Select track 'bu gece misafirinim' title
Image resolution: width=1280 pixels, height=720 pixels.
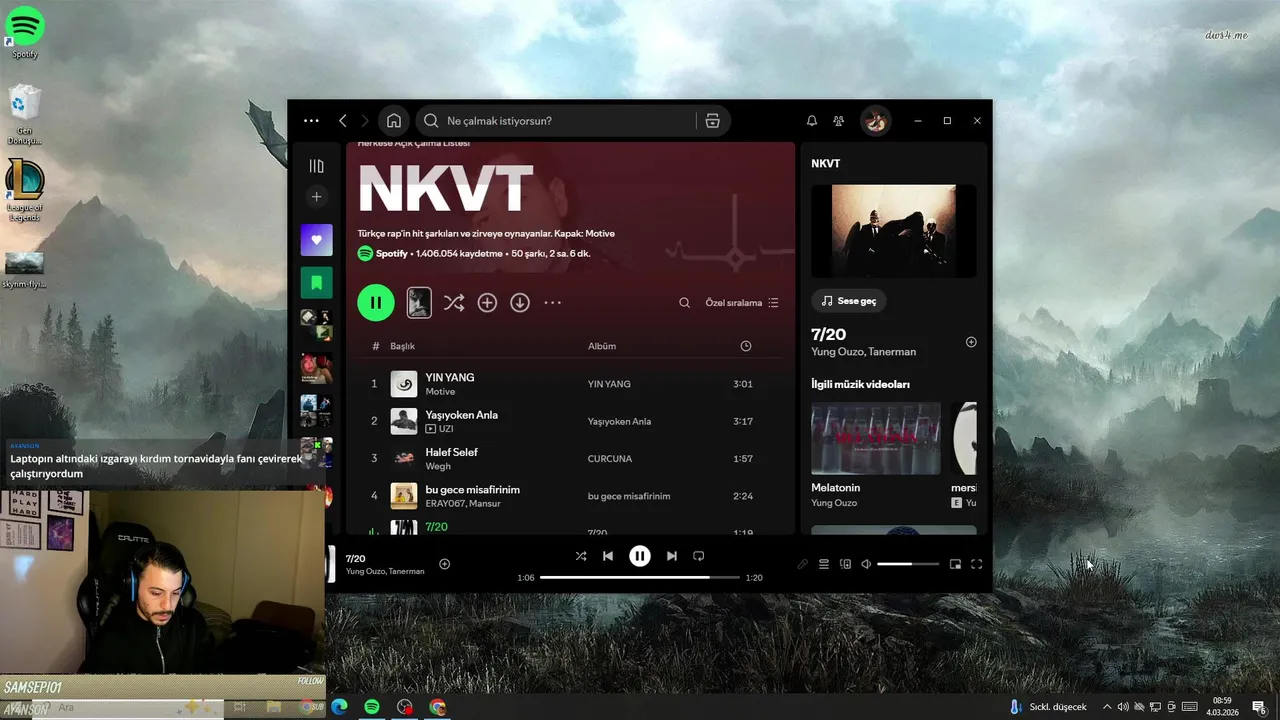click(x=473, y=490)
